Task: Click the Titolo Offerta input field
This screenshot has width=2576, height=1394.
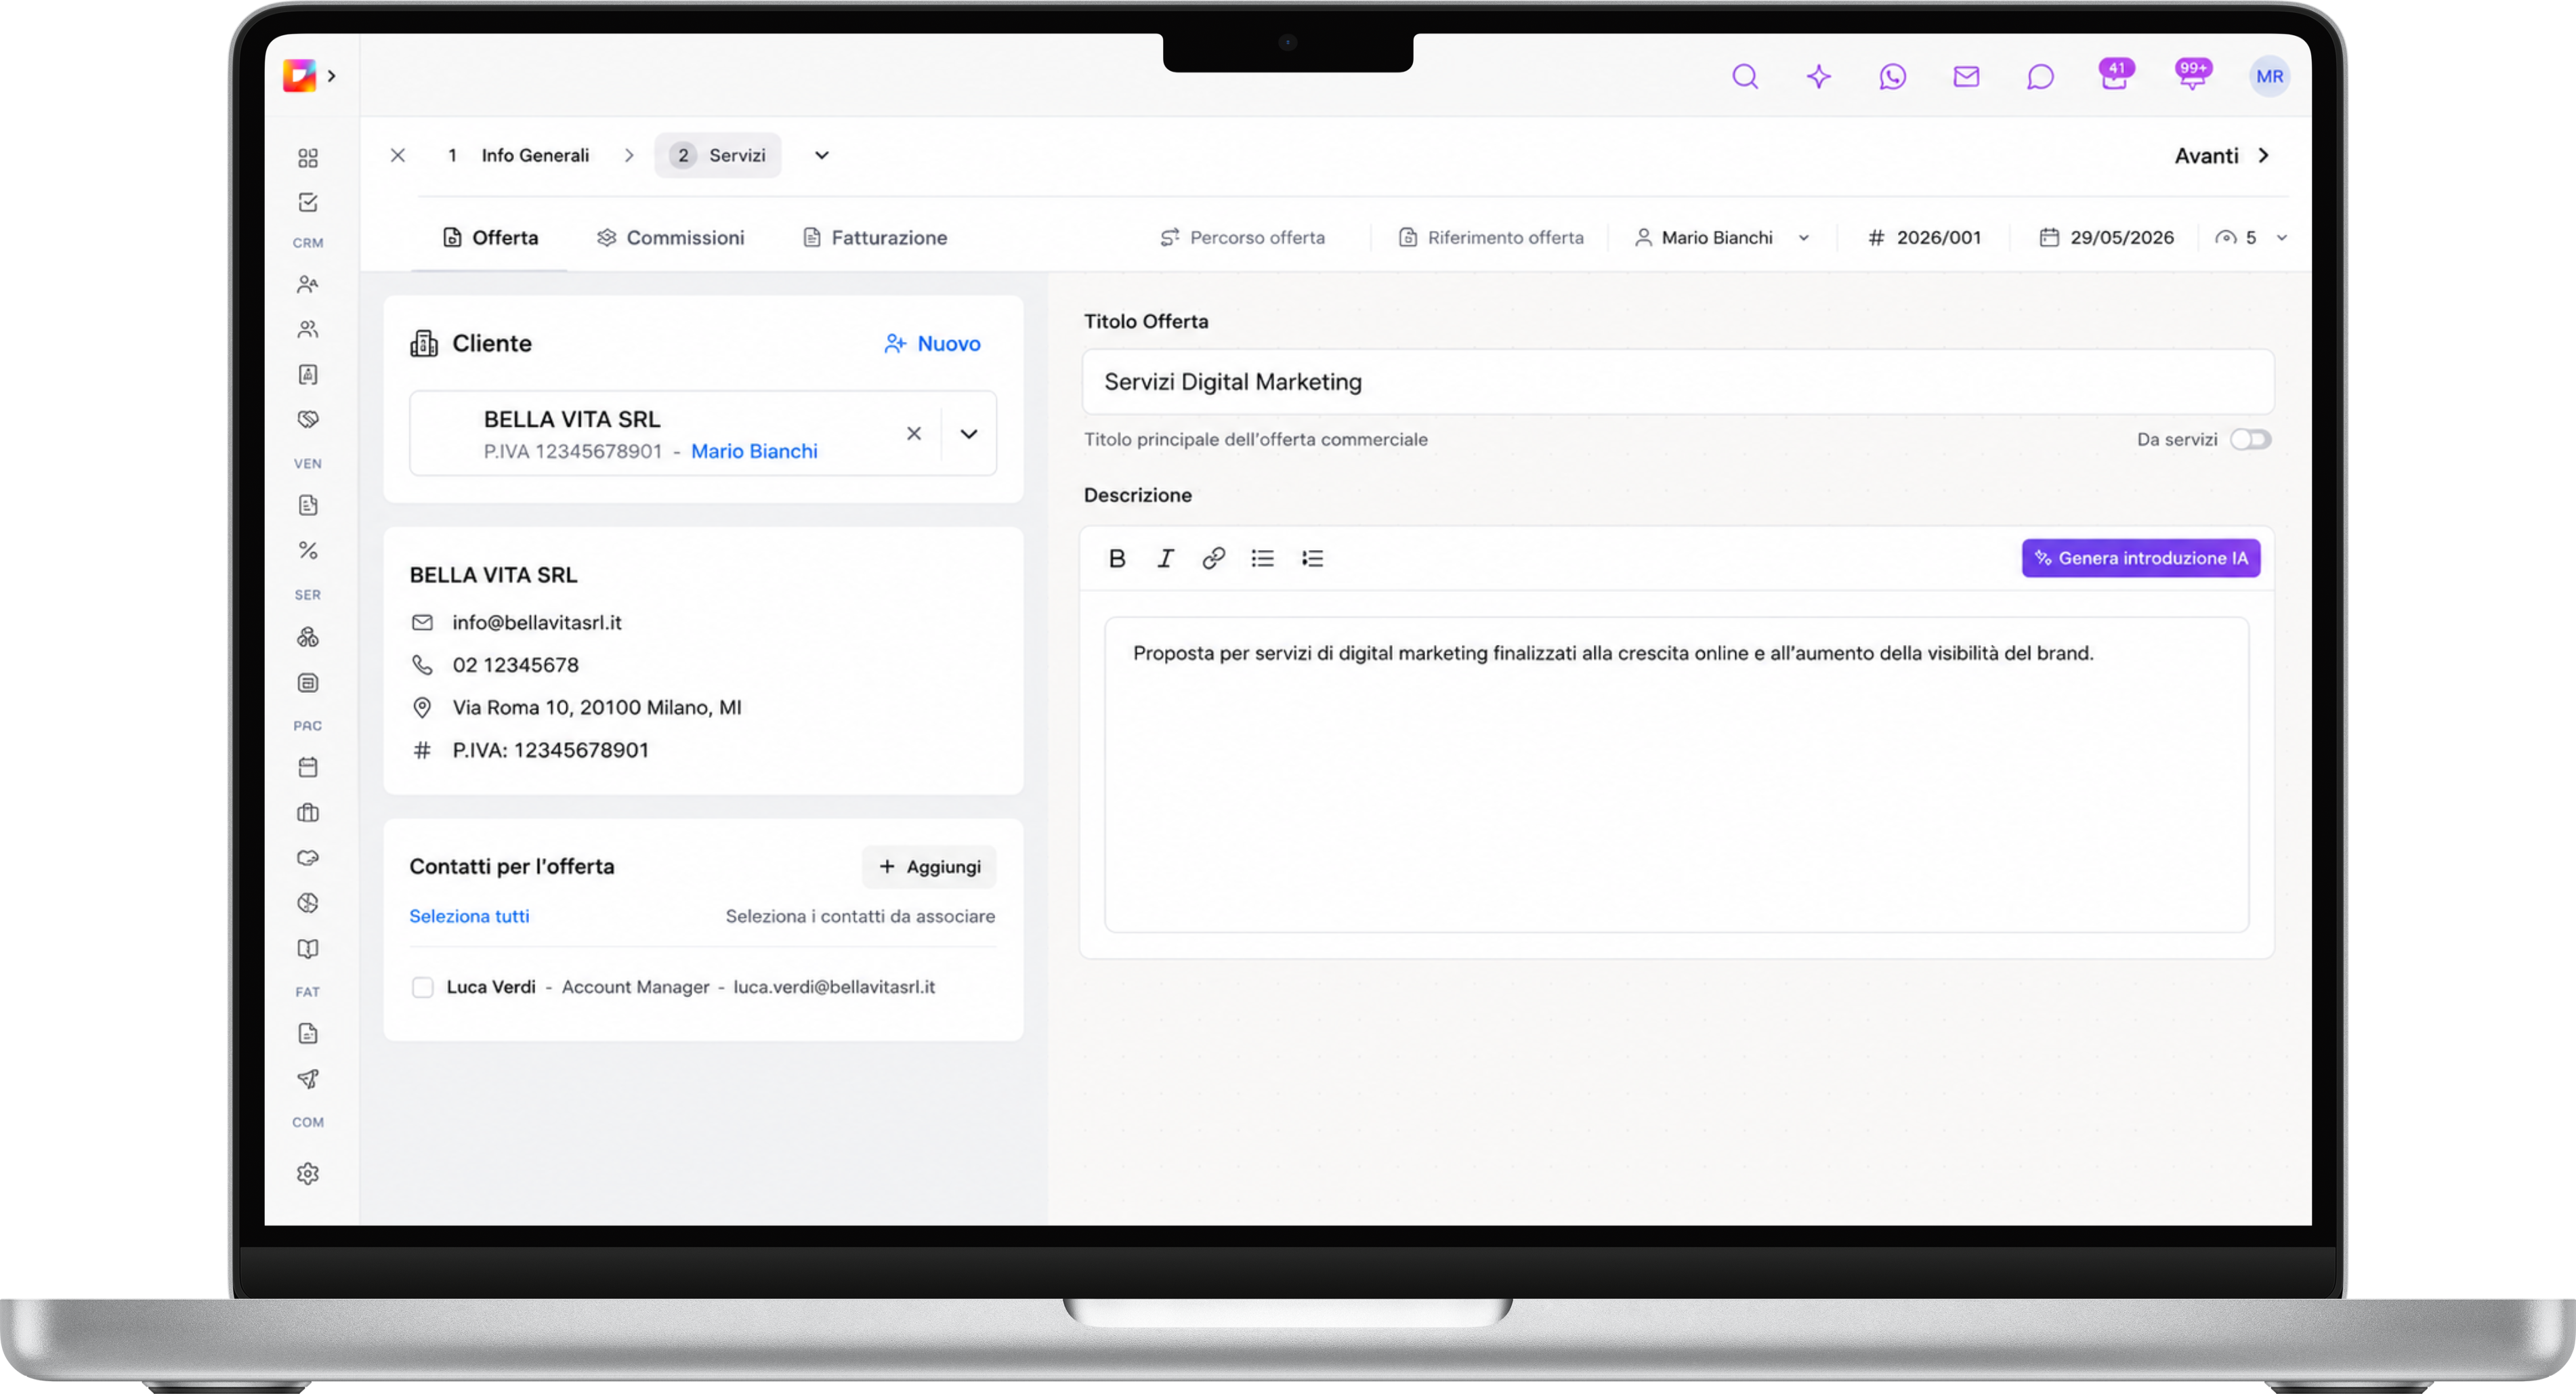Action: coord(1677,382)
